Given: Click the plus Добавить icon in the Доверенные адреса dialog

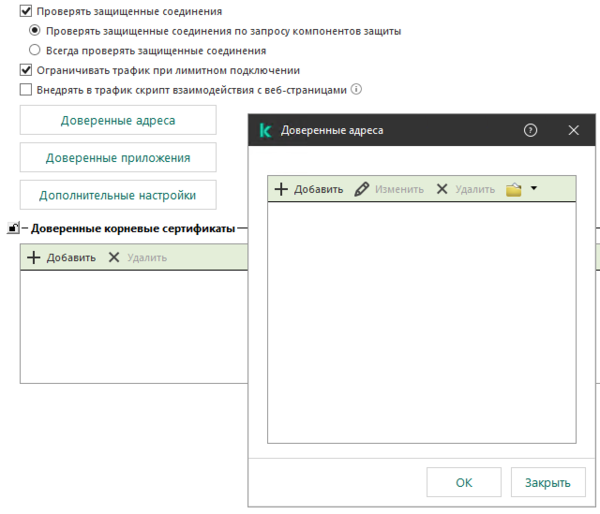Looking at the screenshot, I should click(x=282, y=189).
